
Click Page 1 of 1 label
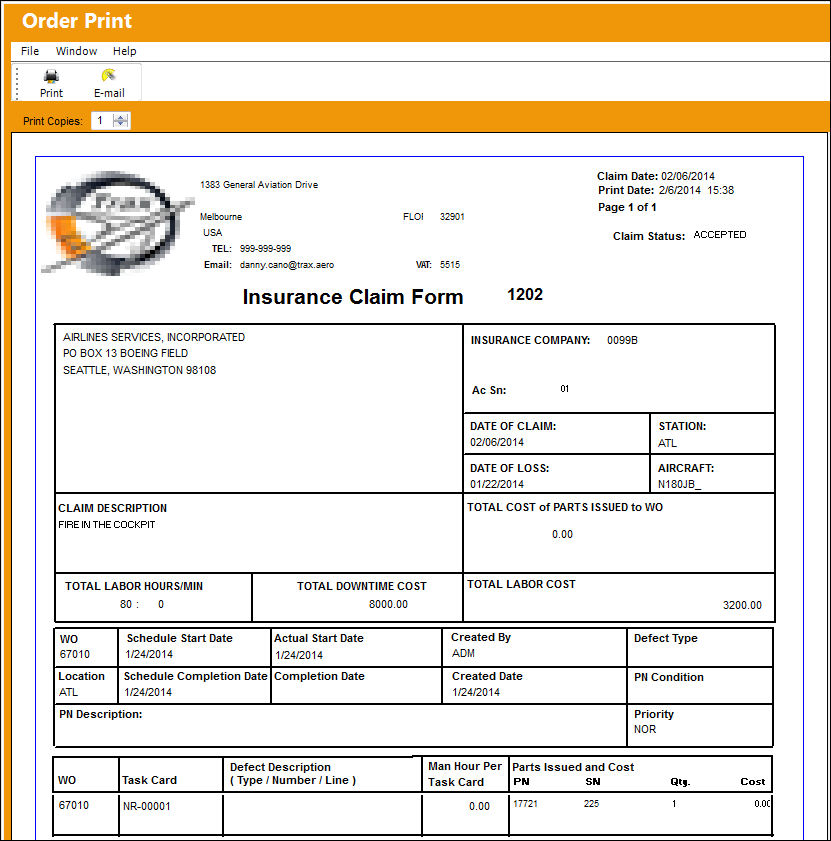[x=627, y=208]
